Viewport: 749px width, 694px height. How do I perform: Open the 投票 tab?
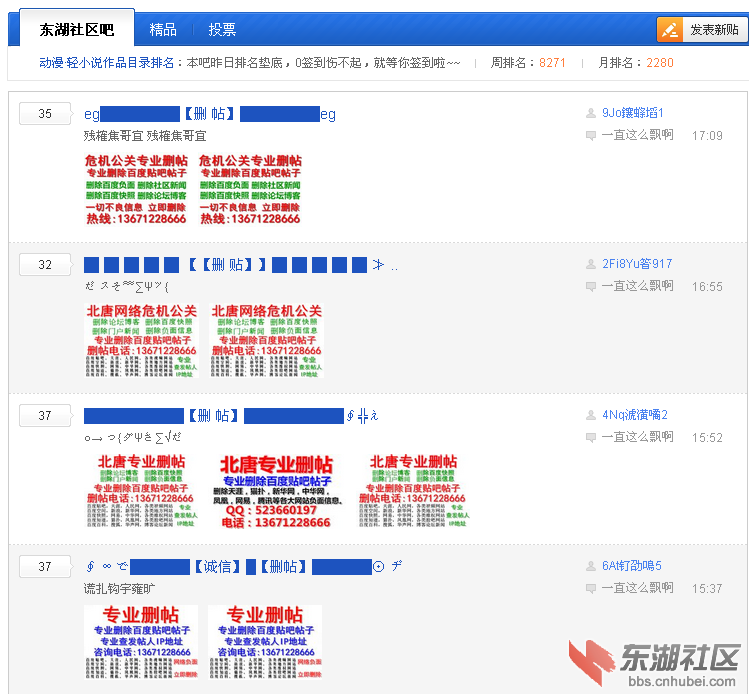coord(222,30)
